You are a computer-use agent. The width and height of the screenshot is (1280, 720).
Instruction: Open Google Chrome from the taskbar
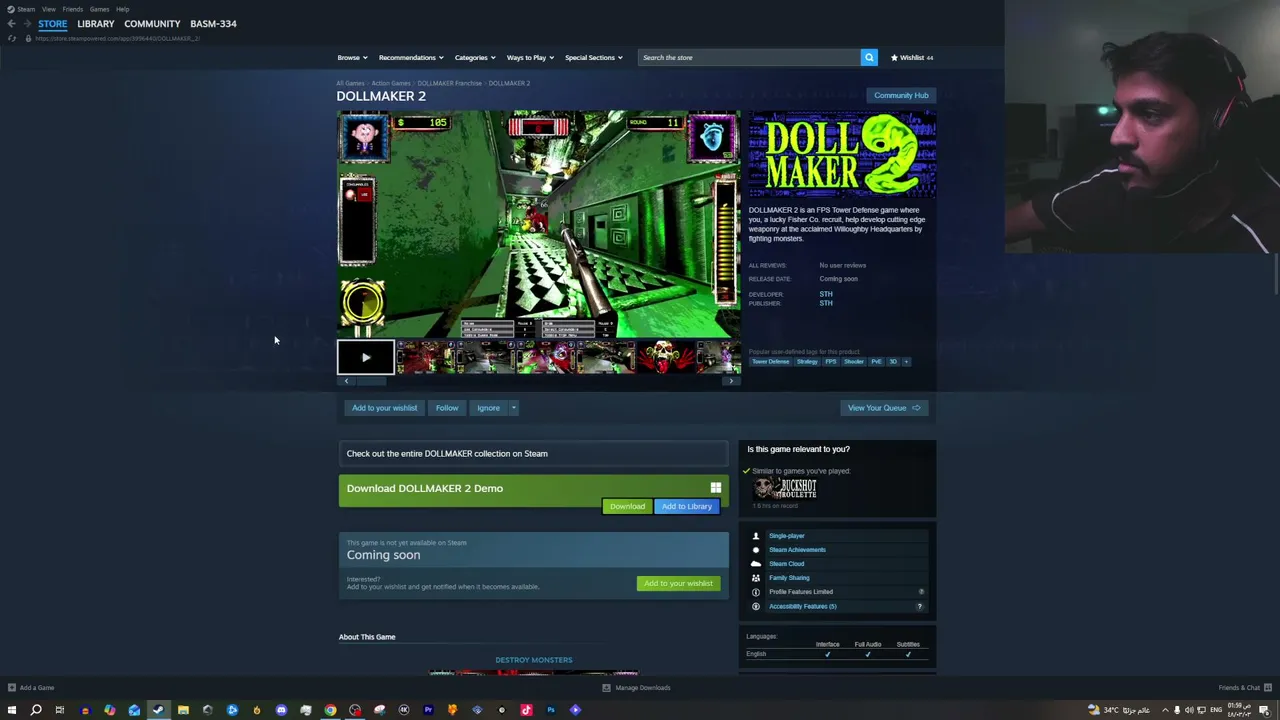point(330,710)
